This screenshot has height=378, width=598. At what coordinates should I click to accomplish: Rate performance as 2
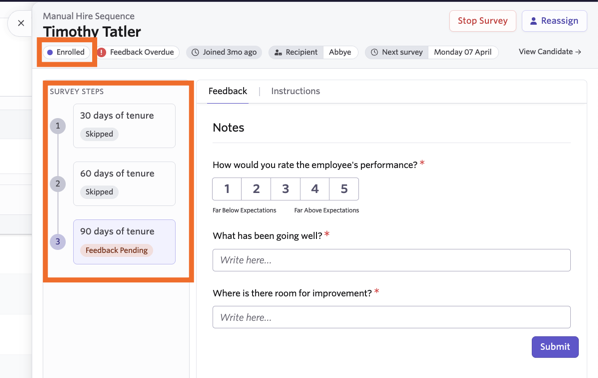256,189
